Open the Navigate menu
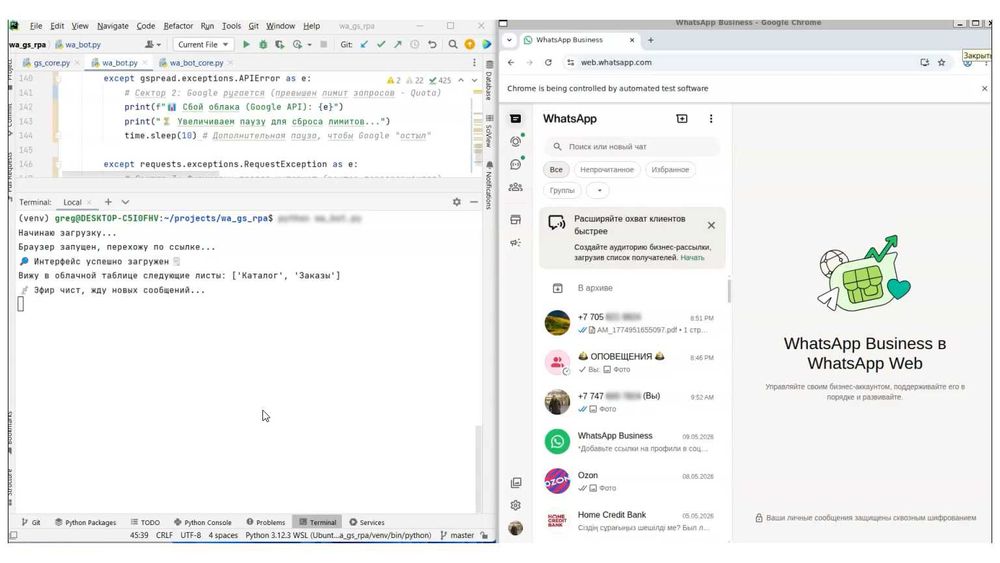Viewport: 1000px width, 563px height. pyautogui.click(x=113, y=26)
